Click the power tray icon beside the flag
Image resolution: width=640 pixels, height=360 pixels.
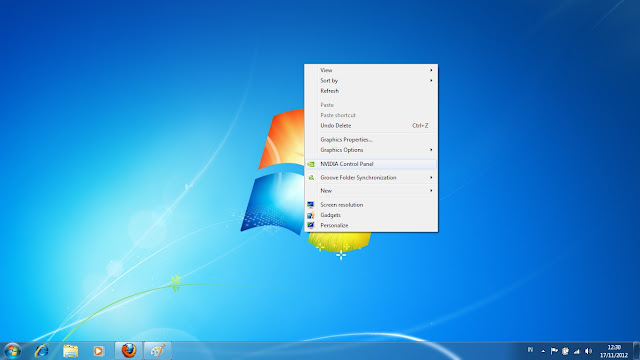coord(565,351)
